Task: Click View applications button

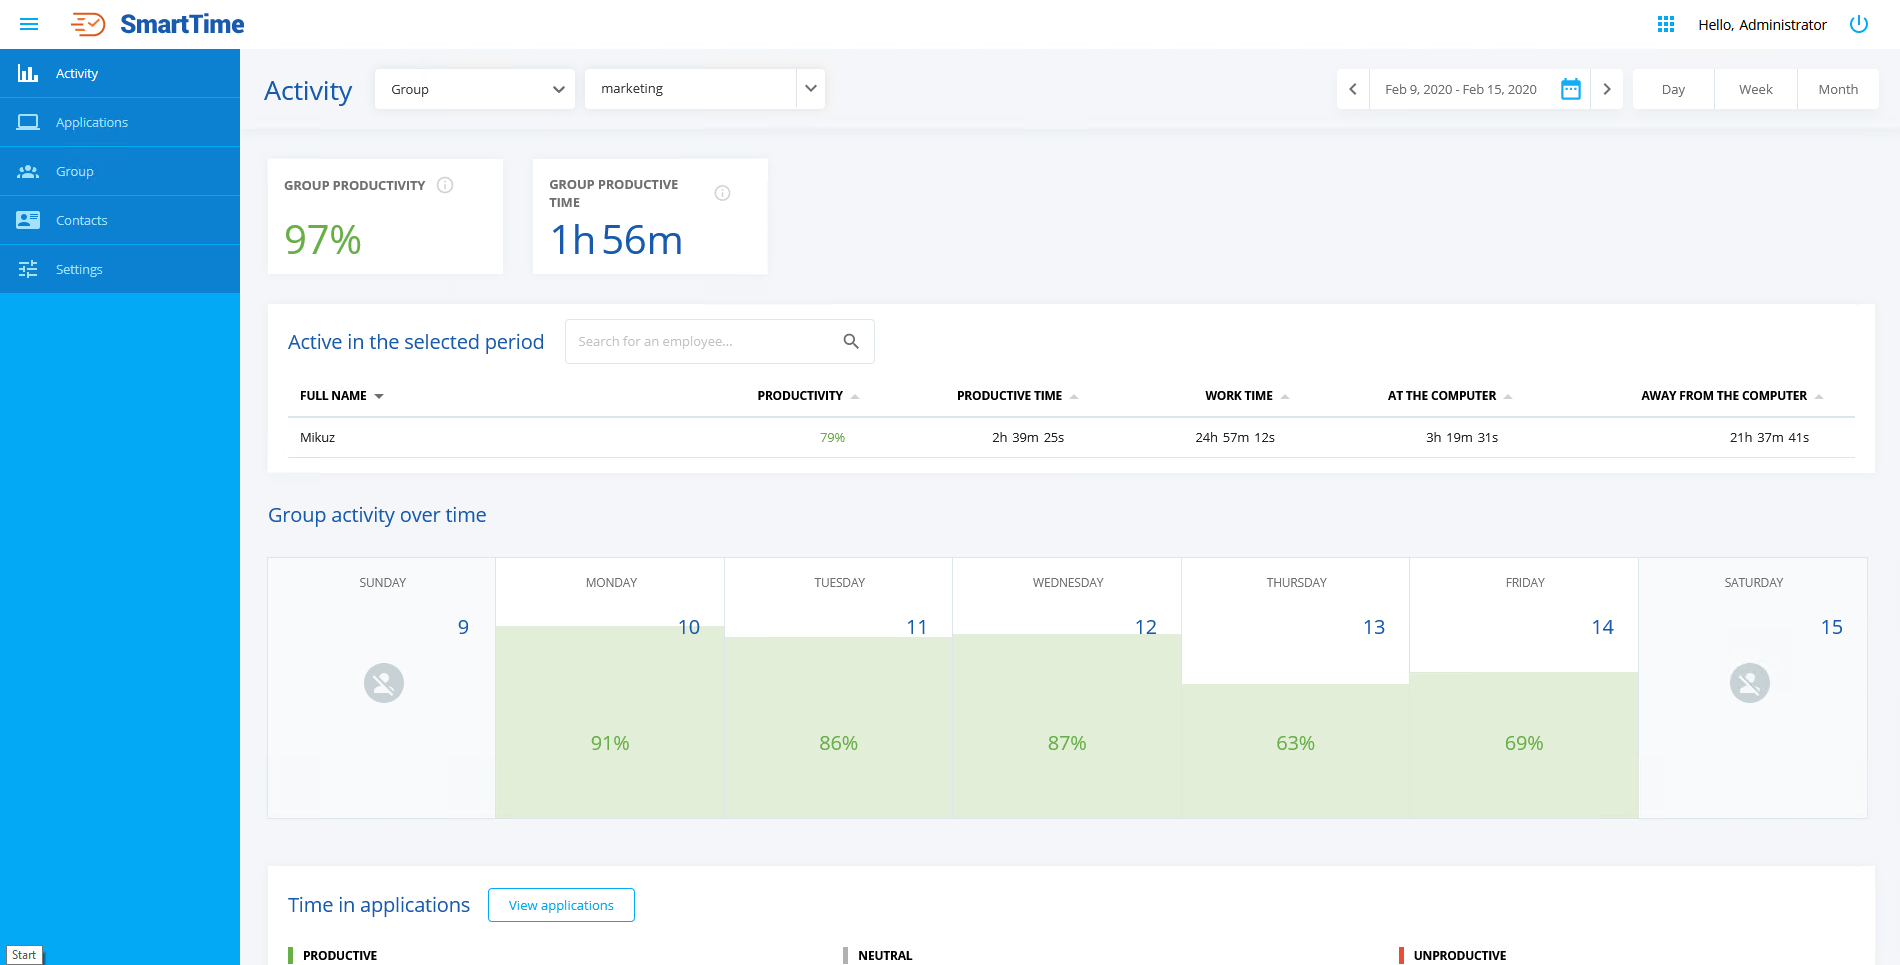Action: pyautogui.click(x=561, y=905)
